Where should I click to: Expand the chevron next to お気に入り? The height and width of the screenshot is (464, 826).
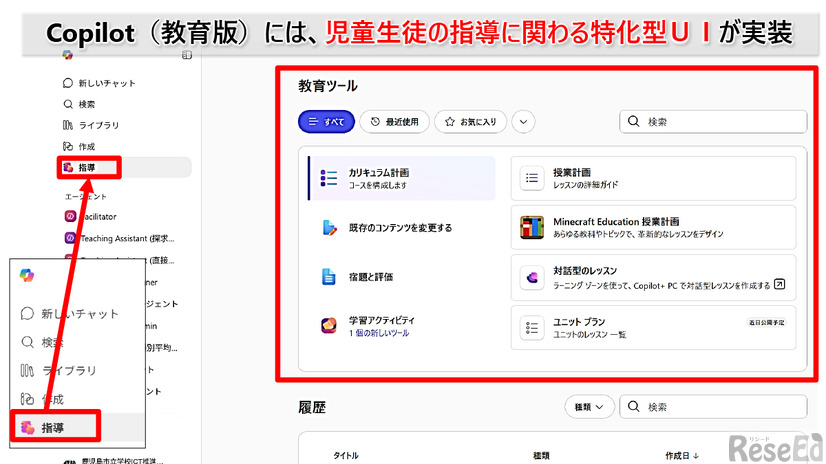523,122
